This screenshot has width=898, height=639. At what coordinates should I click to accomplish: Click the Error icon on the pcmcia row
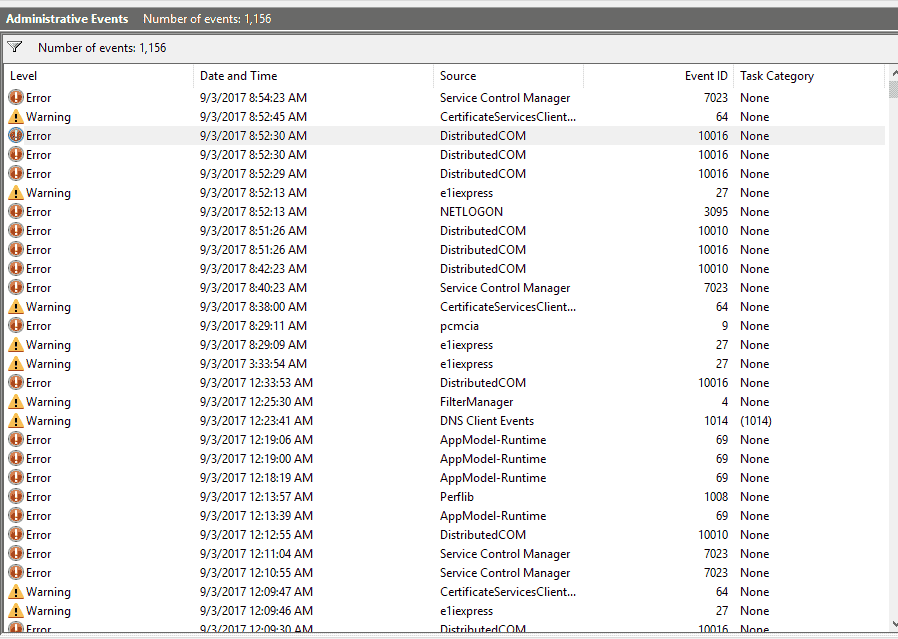coord(16,325)
